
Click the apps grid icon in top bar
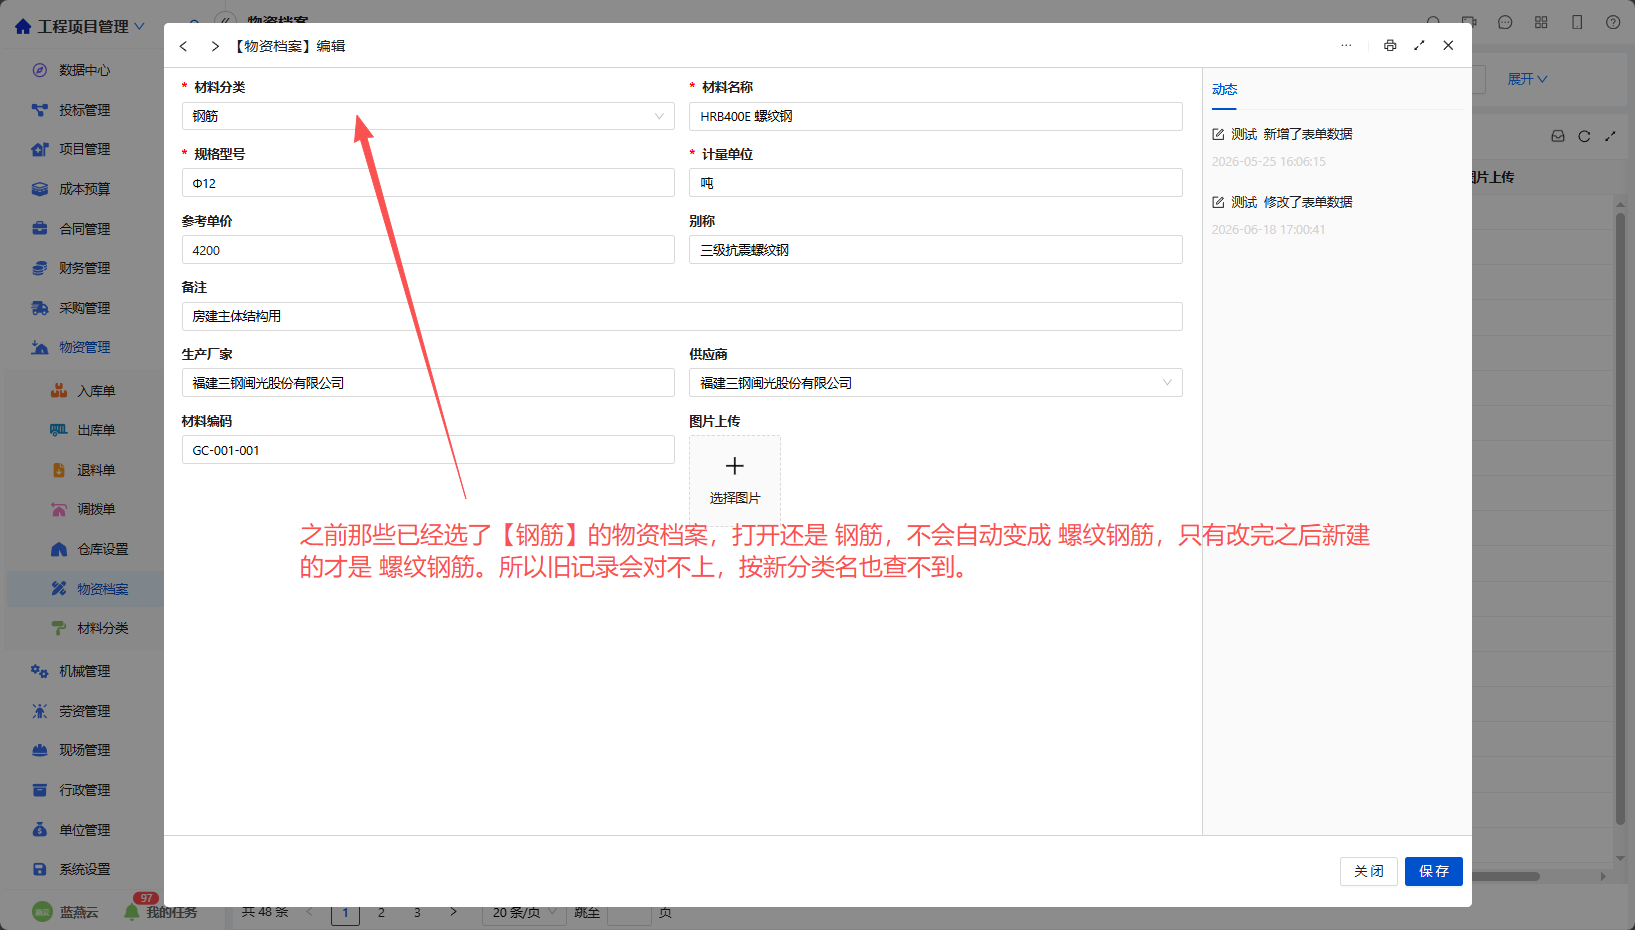(1541, 22)
